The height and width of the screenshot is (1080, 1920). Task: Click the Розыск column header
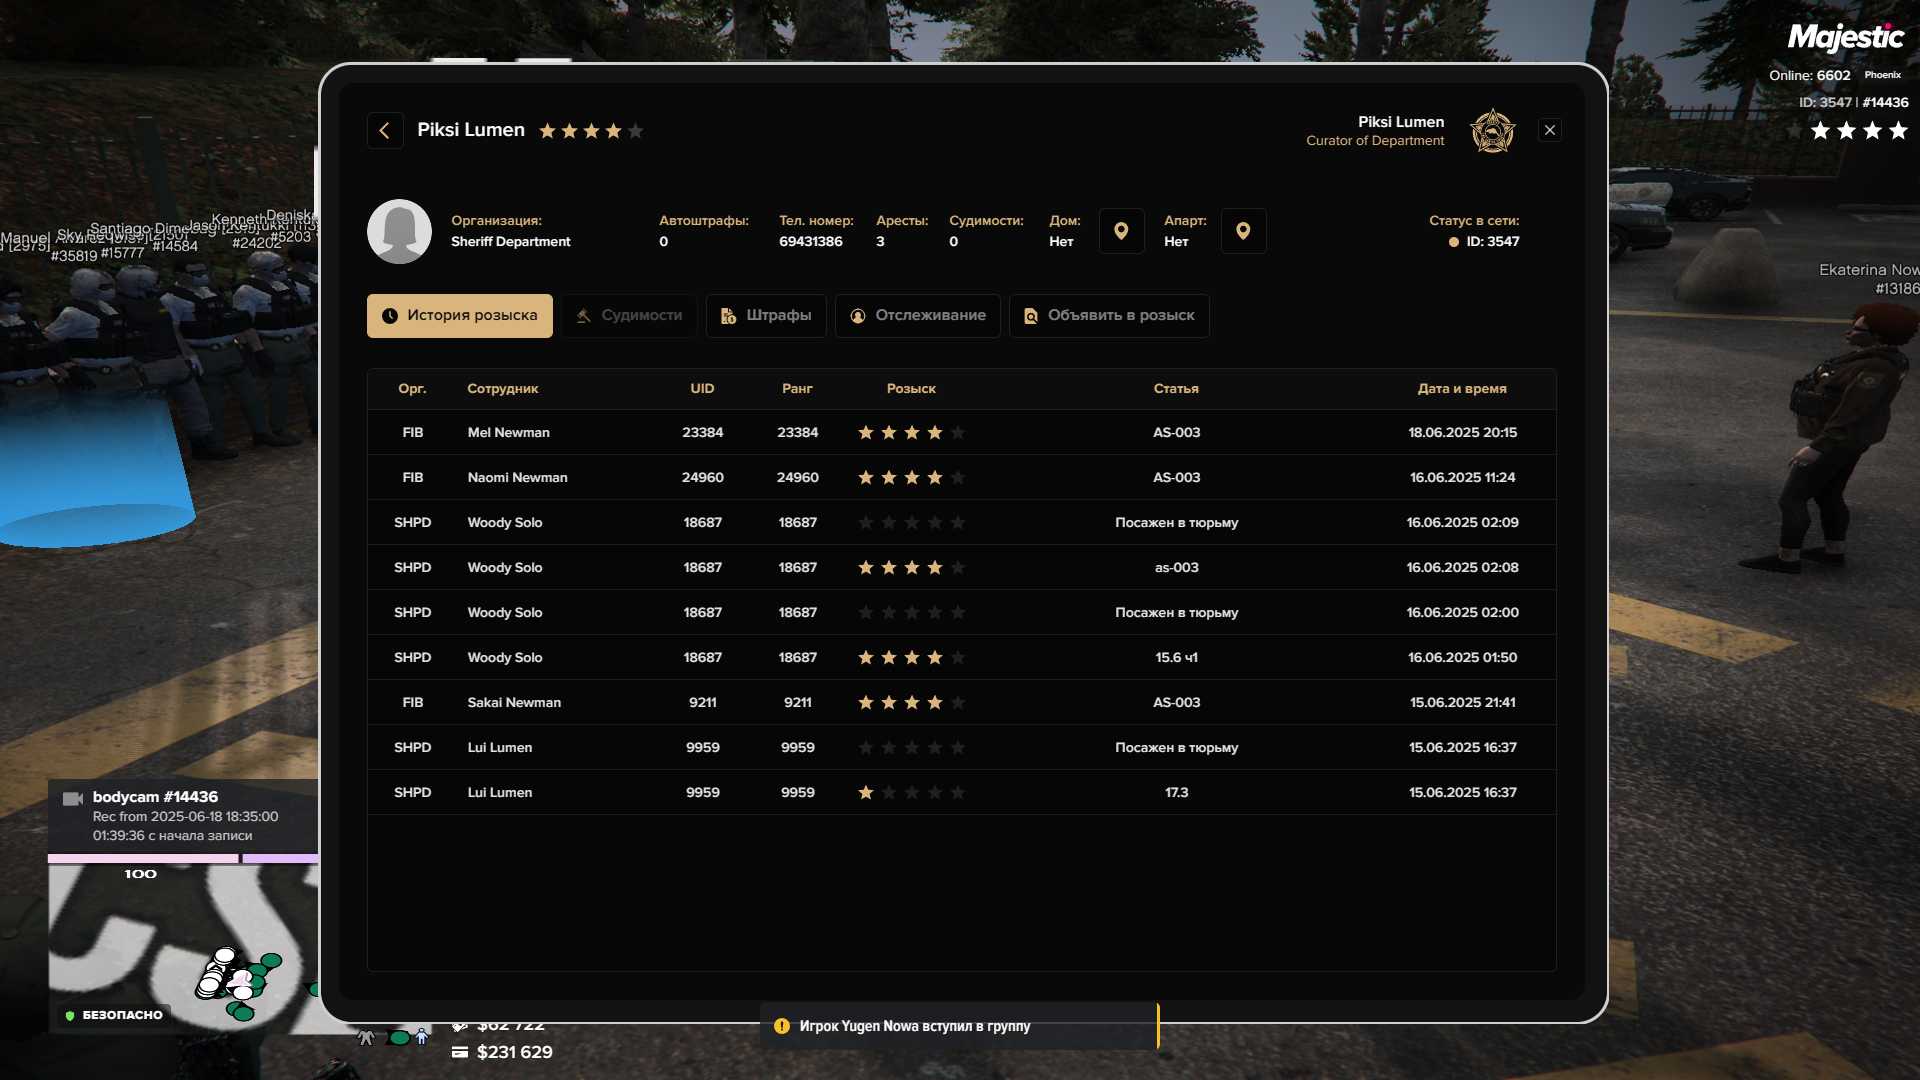pyautogui.click(x=911, y=389)
